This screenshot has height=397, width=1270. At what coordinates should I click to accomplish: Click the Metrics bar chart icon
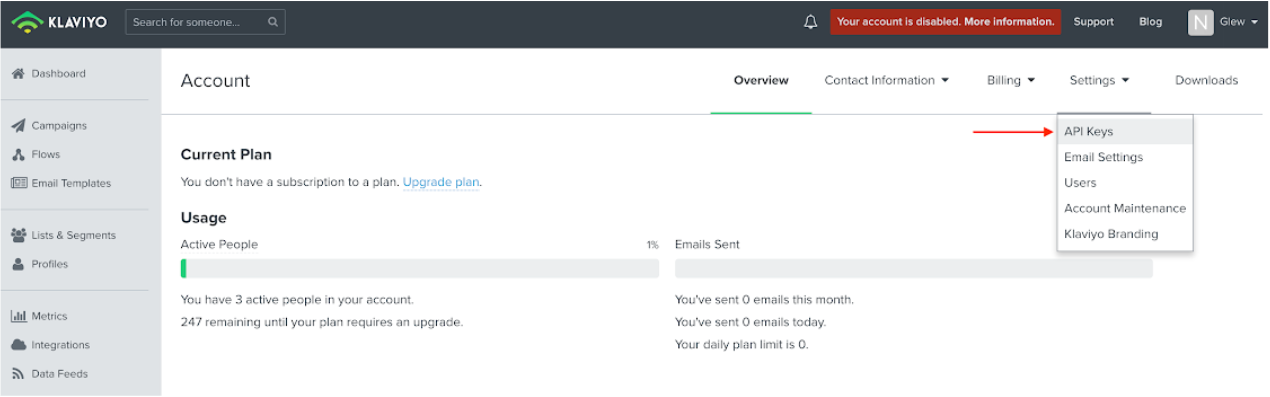click(19, 316)
